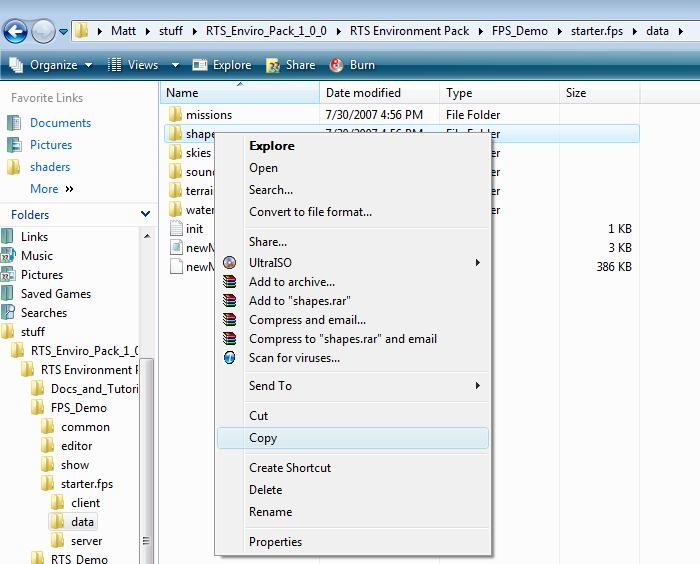Viewport: 700px width, 564px height.
Task: Click the Burn toolbar icon
Action: pyautogui.click(x=334, y=65)
